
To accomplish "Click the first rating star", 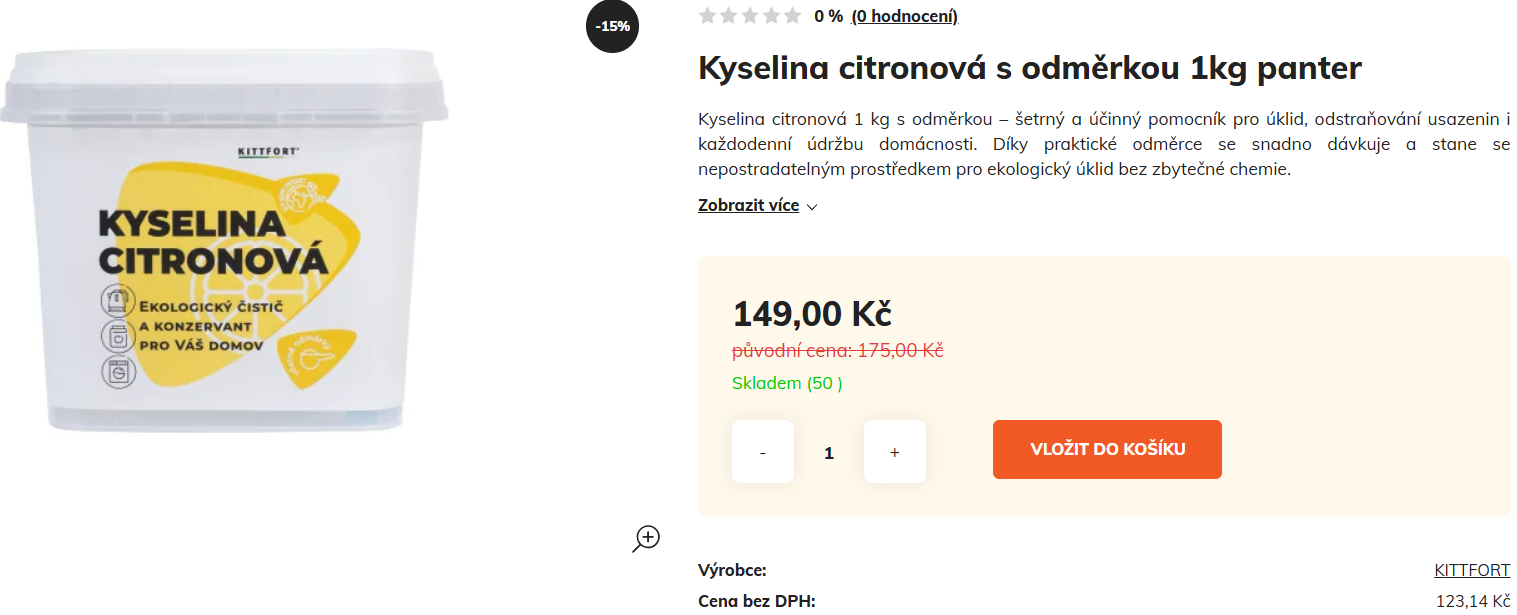I will (x=708, y=16).
